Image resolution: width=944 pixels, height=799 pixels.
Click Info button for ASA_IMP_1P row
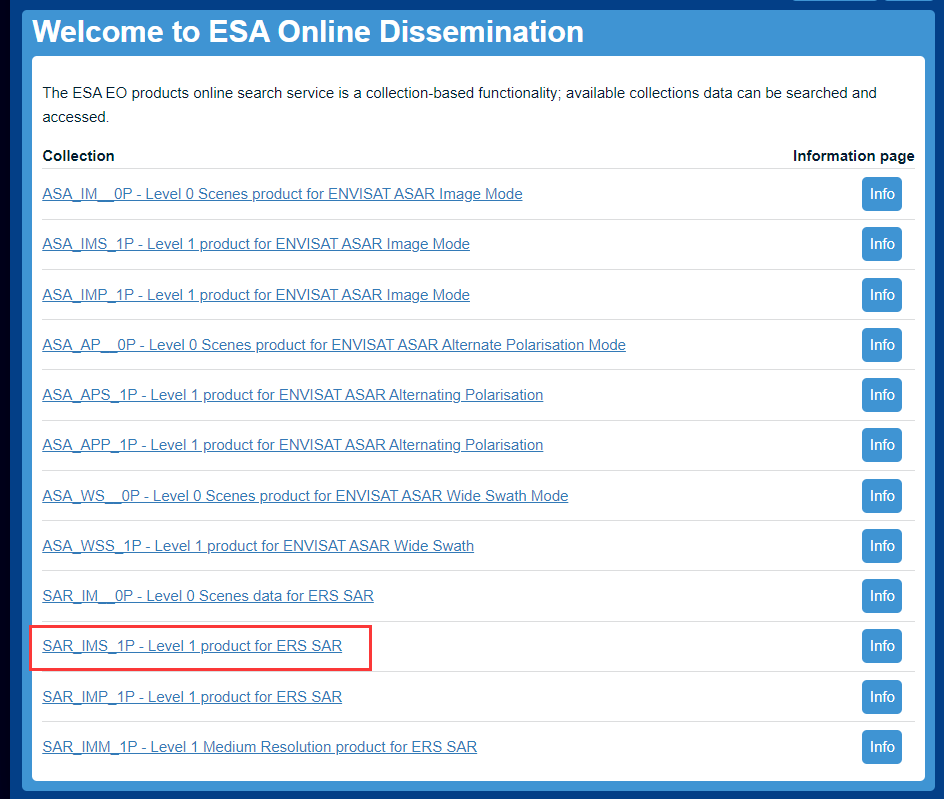tap(882, 295)
